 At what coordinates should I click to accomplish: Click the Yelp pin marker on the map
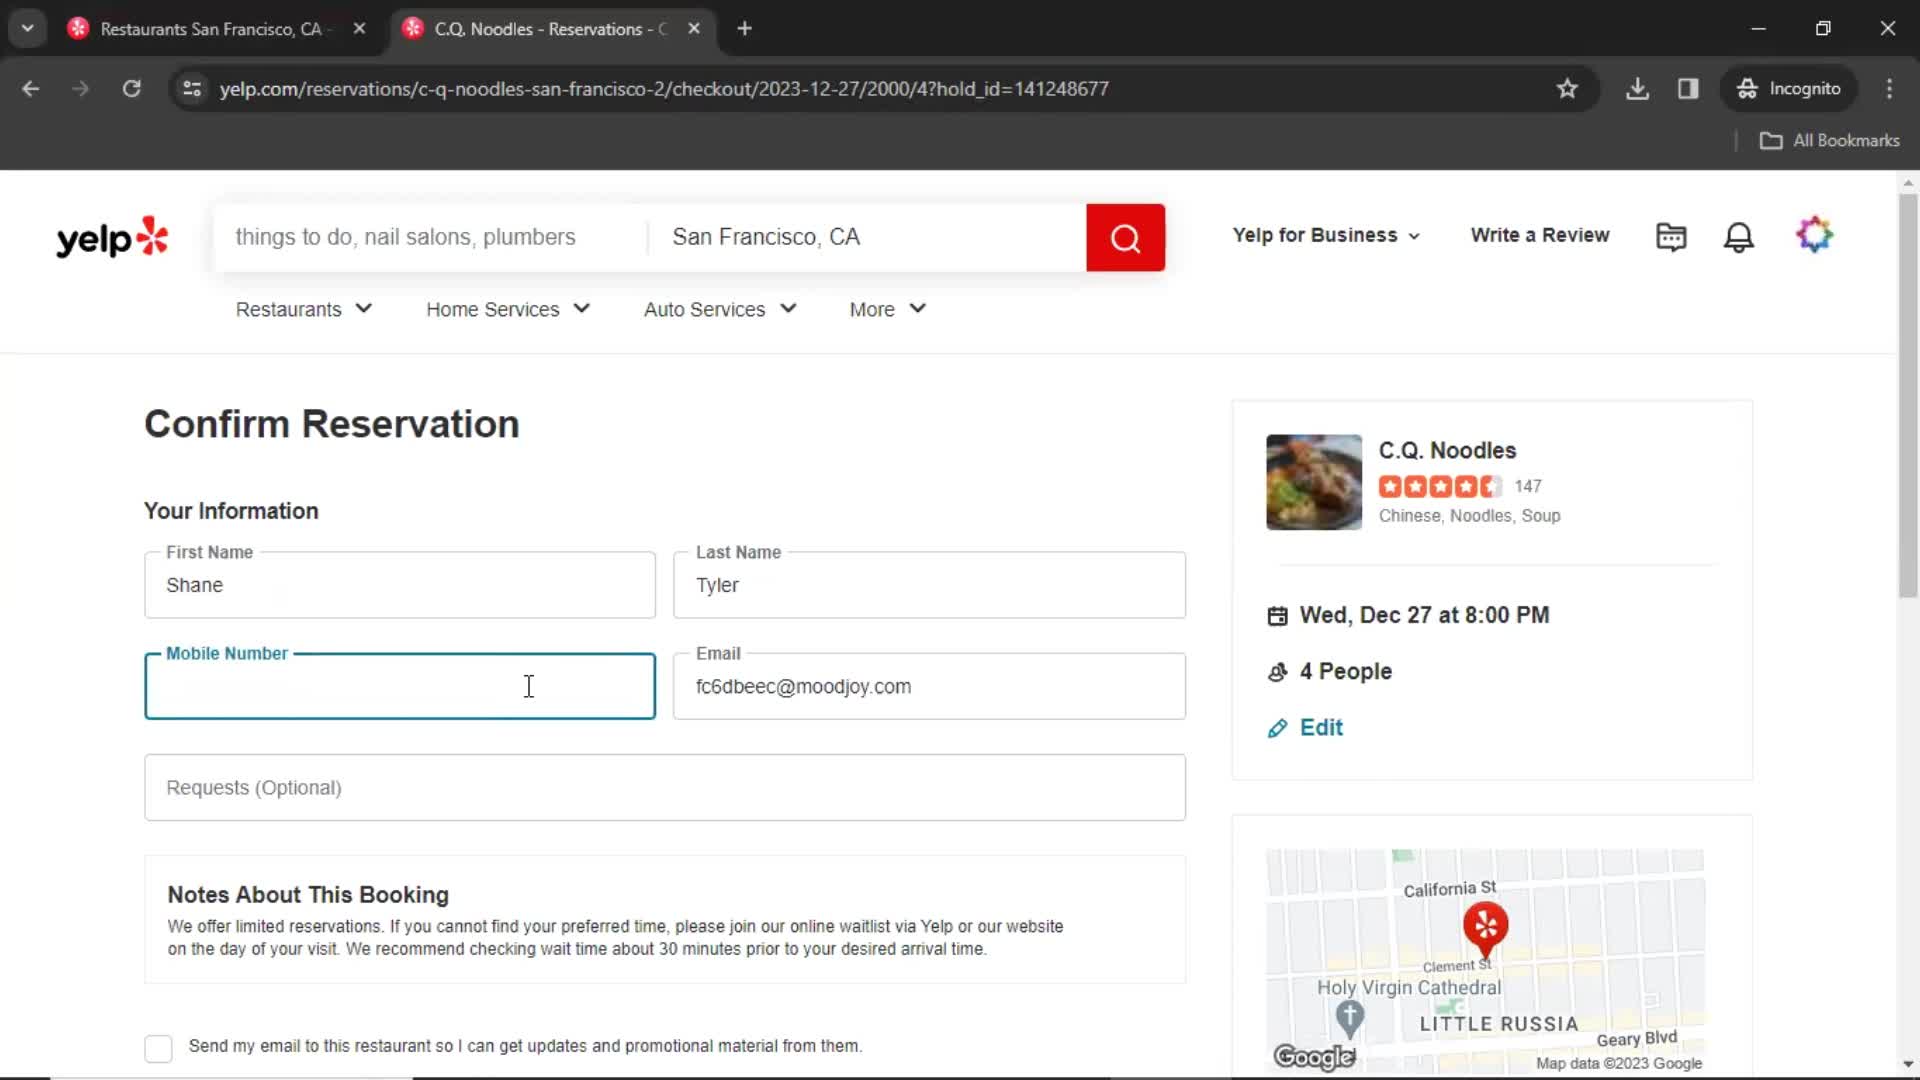pos(1486,928)
